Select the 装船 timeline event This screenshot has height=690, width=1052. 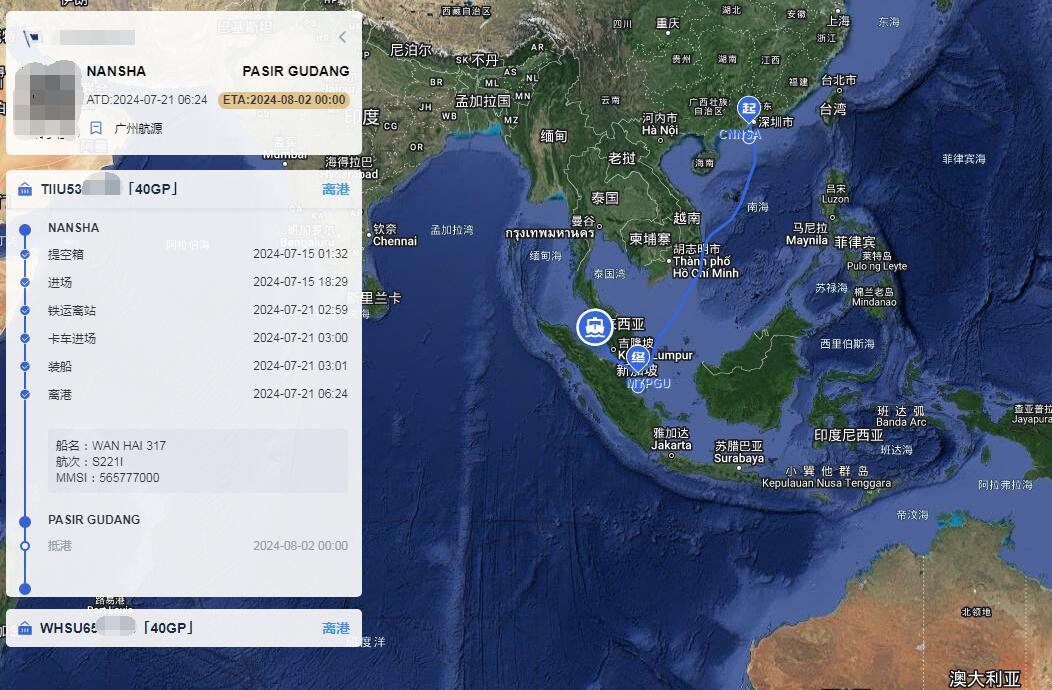point(60,367)
